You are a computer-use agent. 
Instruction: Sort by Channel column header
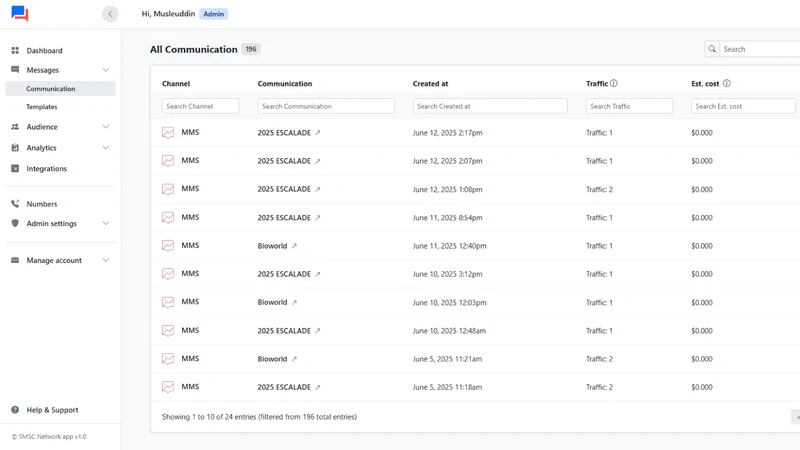176,84
